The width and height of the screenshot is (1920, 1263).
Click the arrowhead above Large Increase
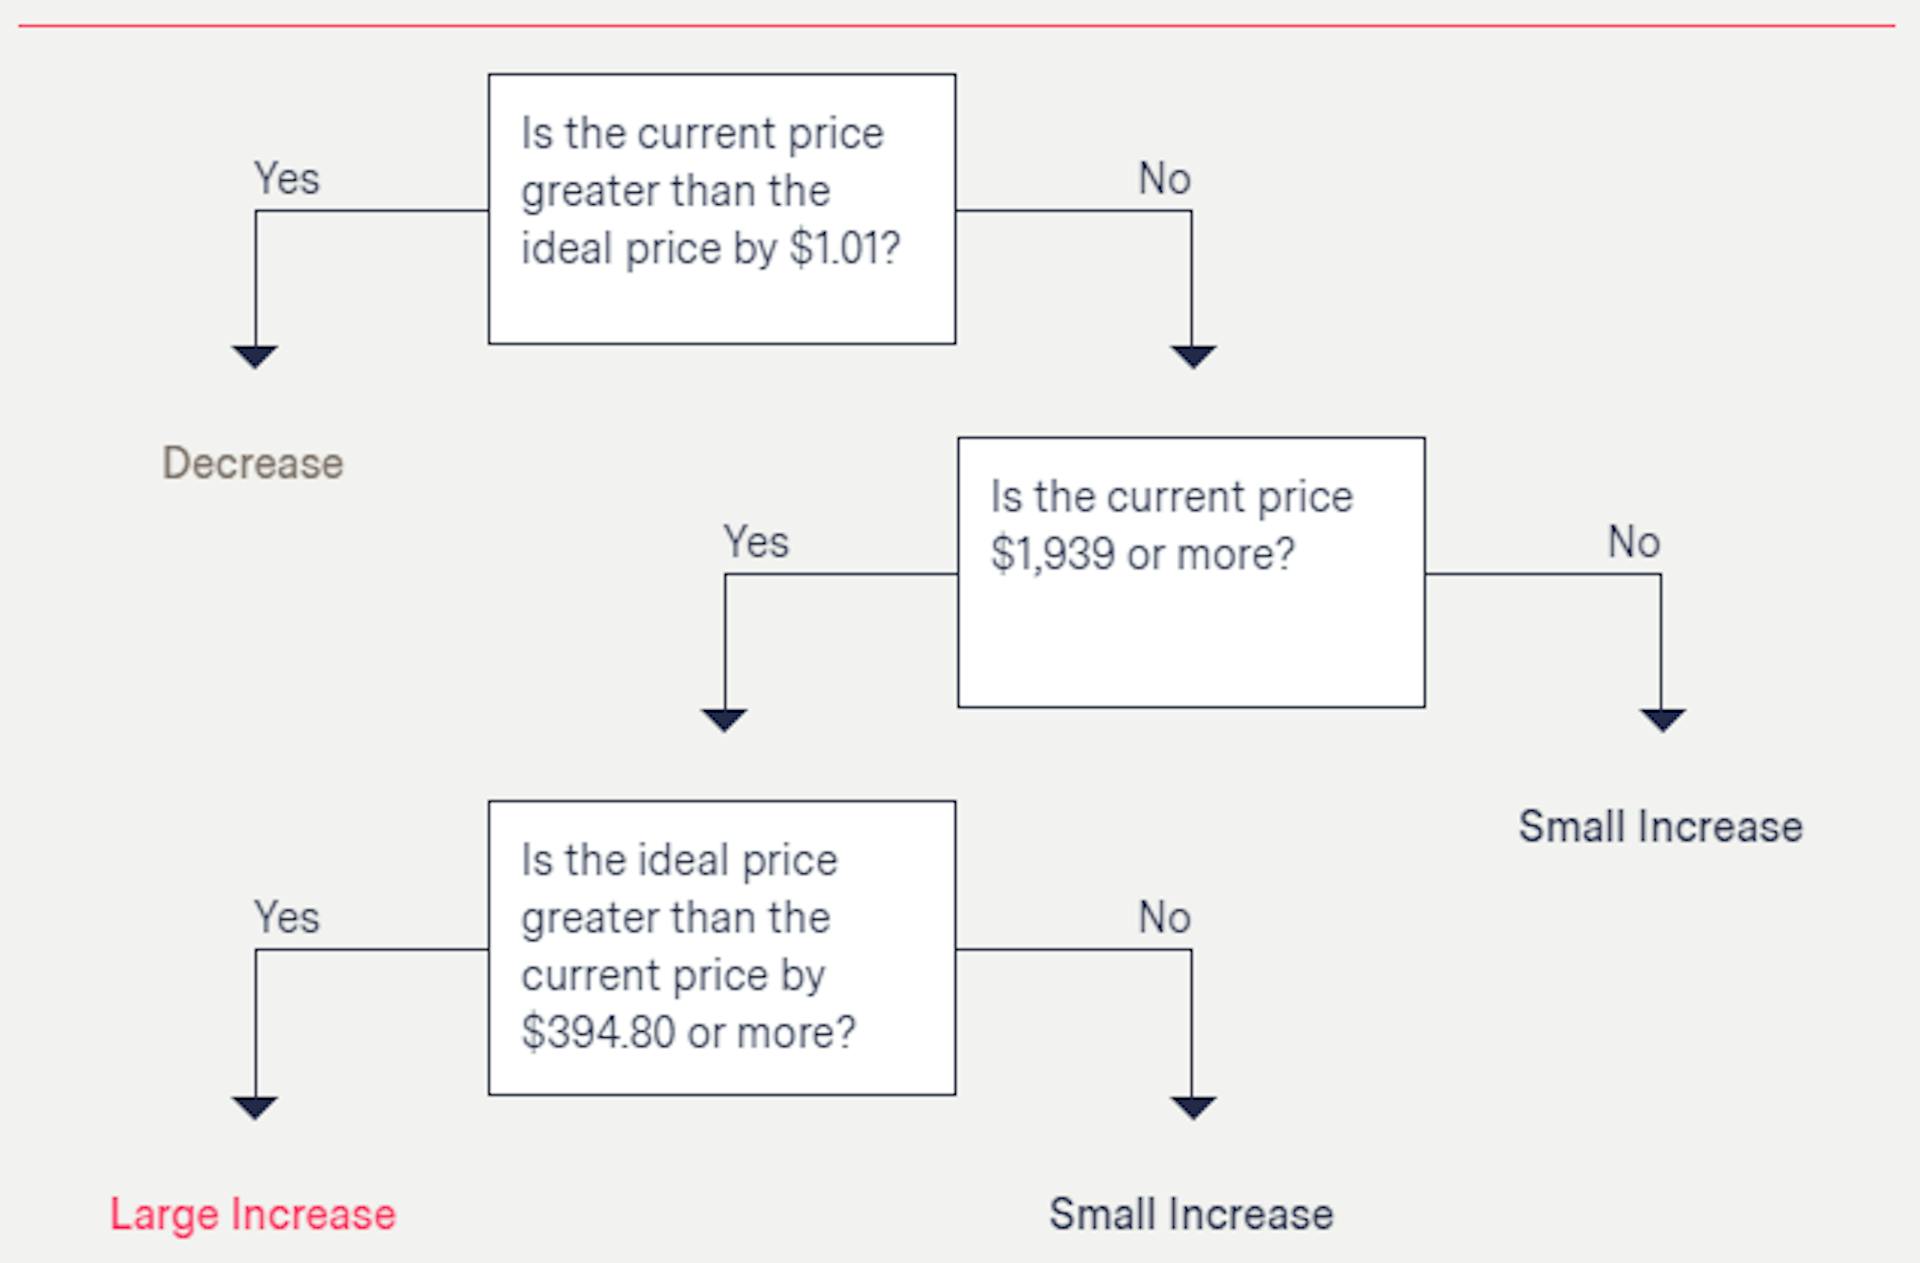point(255,1108)
